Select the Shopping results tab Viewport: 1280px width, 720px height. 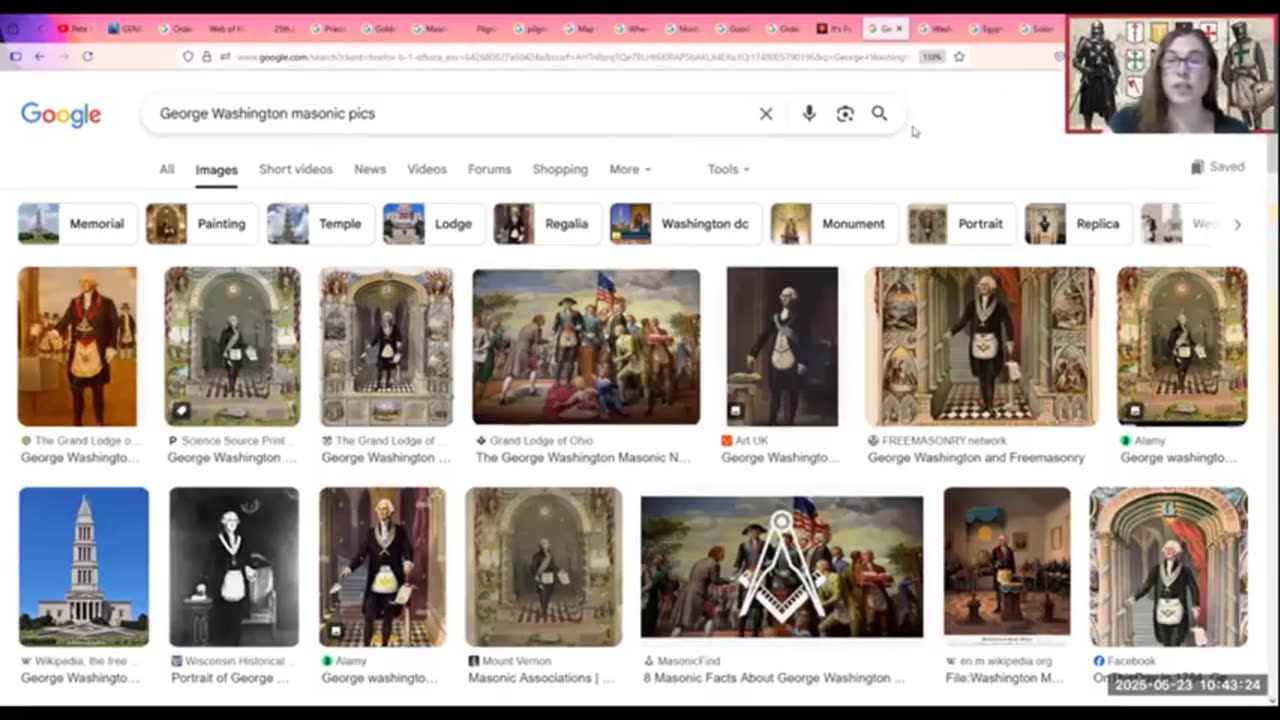(x=560, y=169)
